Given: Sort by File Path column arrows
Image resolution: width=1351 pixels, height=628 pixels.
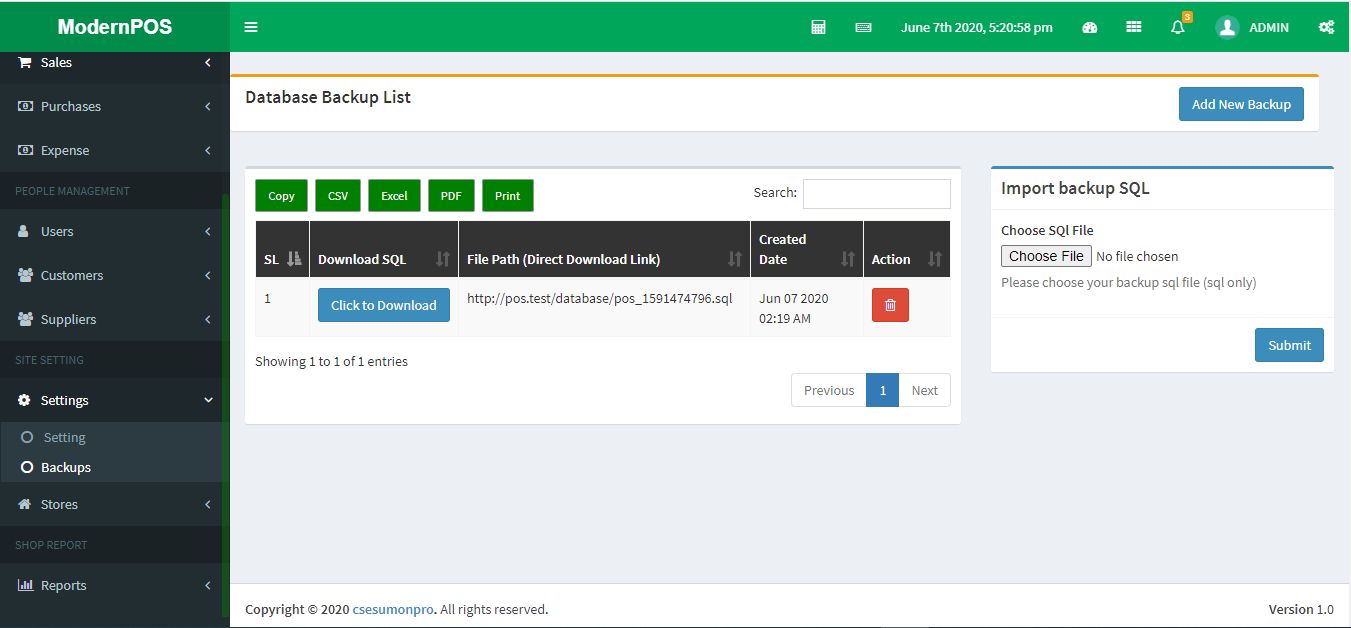Looking at the screenshot, I should click(x=735, y=259).
